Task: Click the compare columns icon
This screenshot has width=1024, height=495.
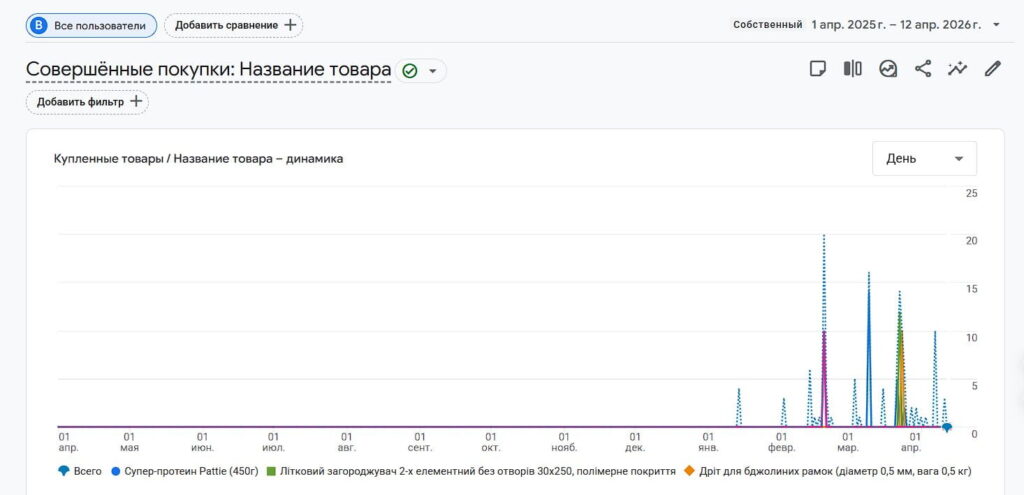Action: pos(852,69)
